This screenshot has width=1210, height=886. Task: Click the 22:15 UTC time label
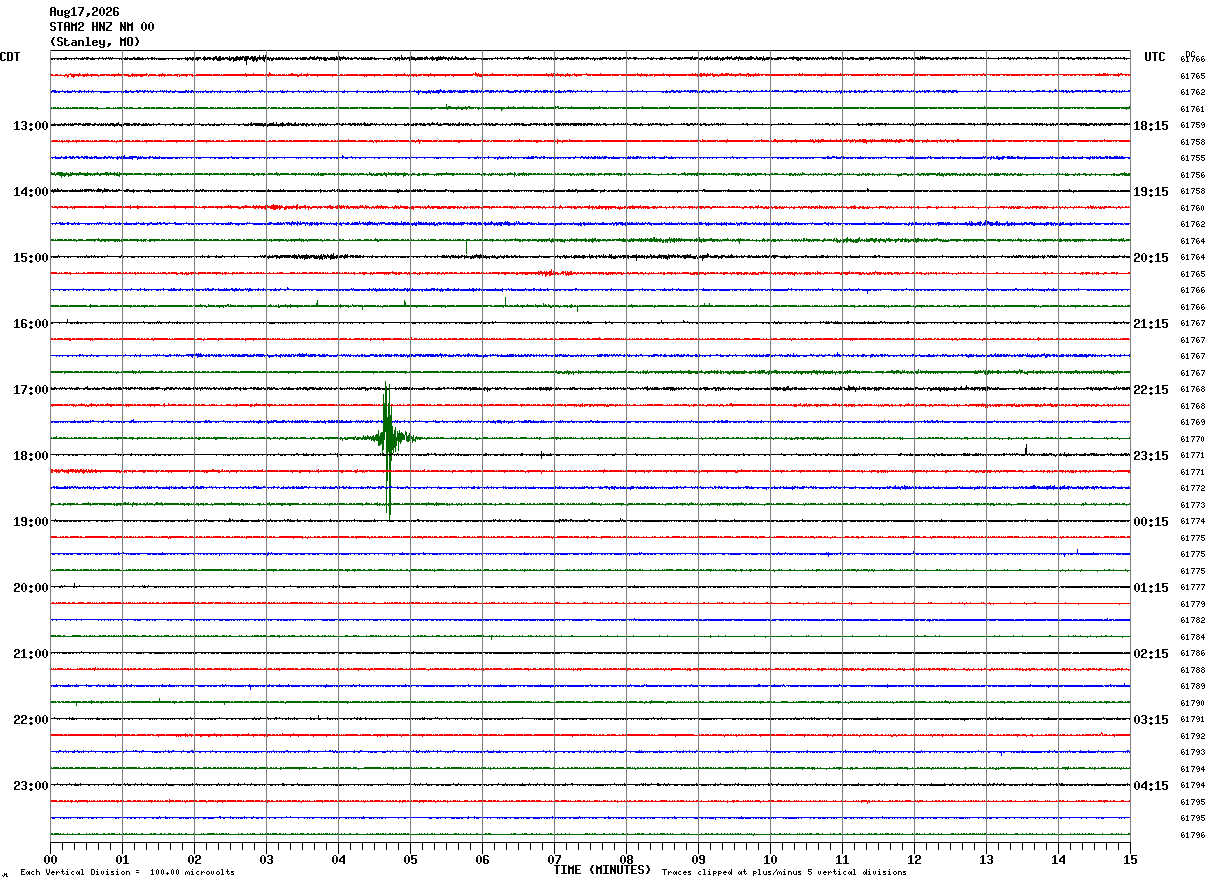pos(1151,390)
